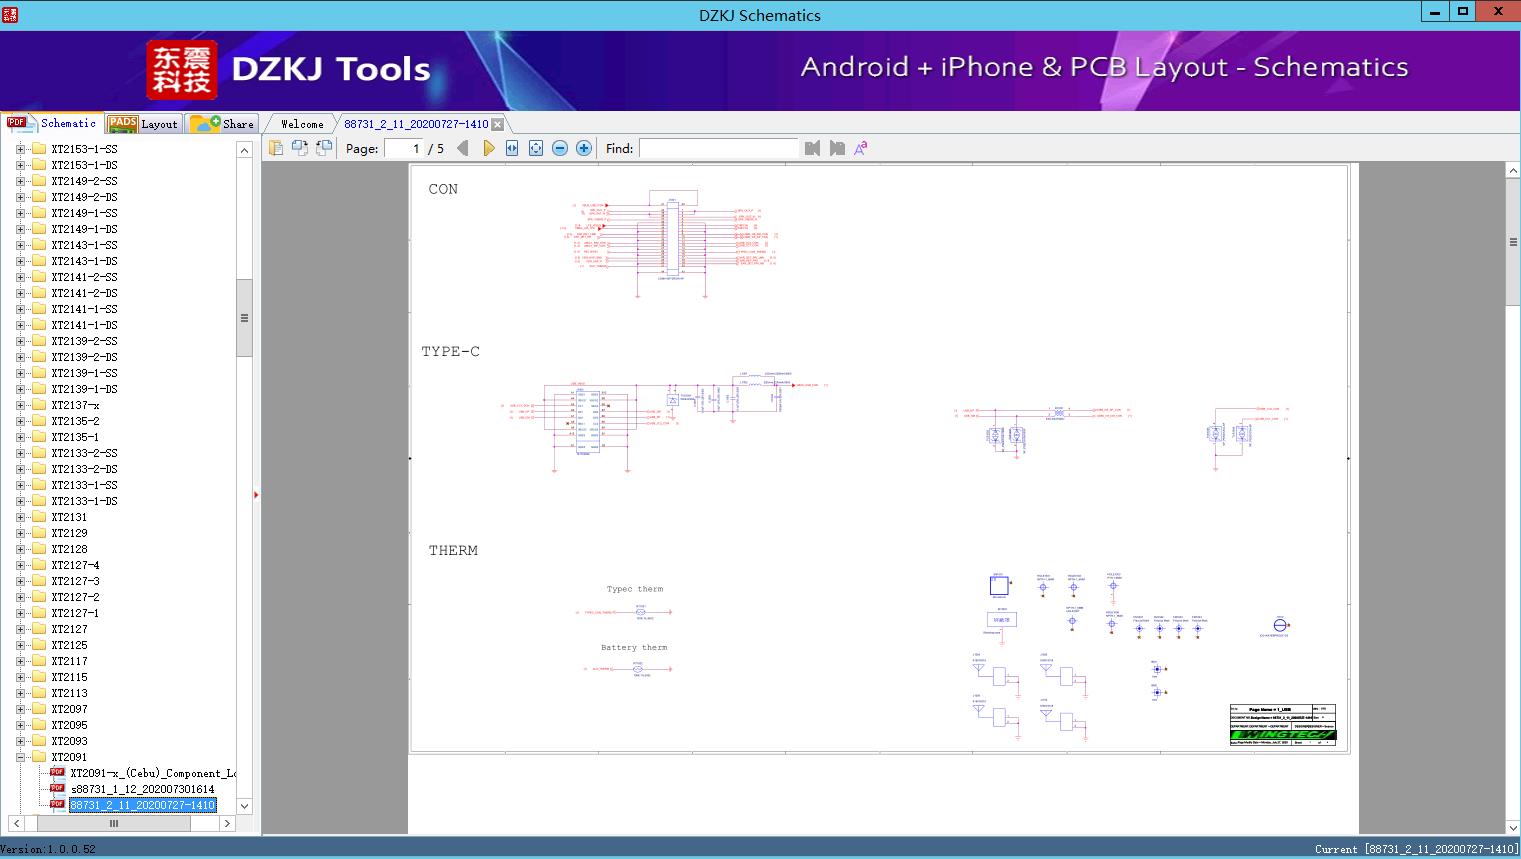Switch to the Share tab
This screenshot has height=859, width=1521.
(223, 123)
